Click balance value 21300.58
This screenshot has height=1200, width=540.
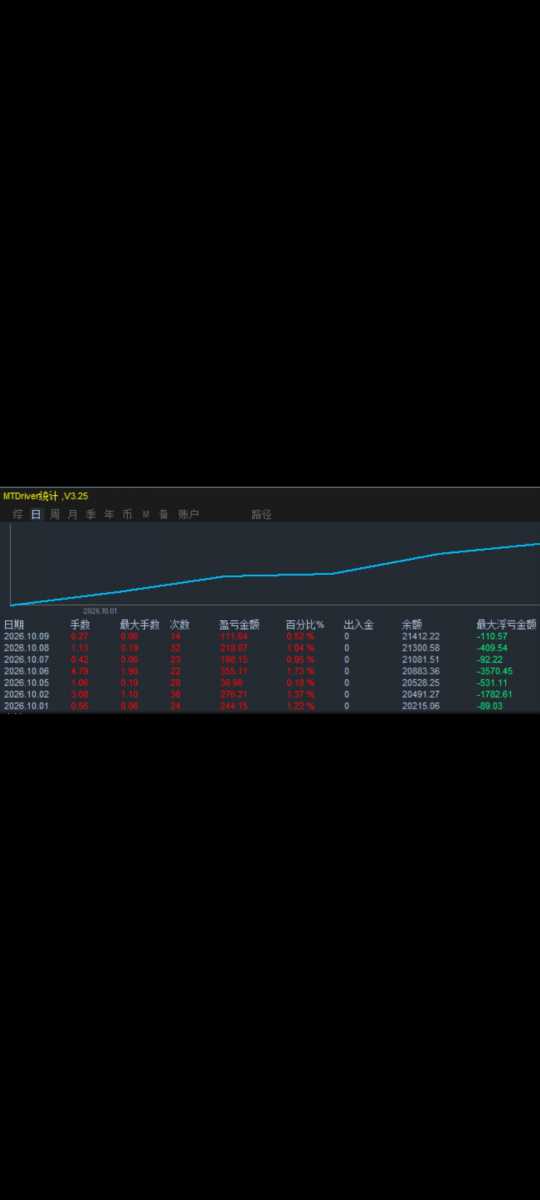pos(421,648)
